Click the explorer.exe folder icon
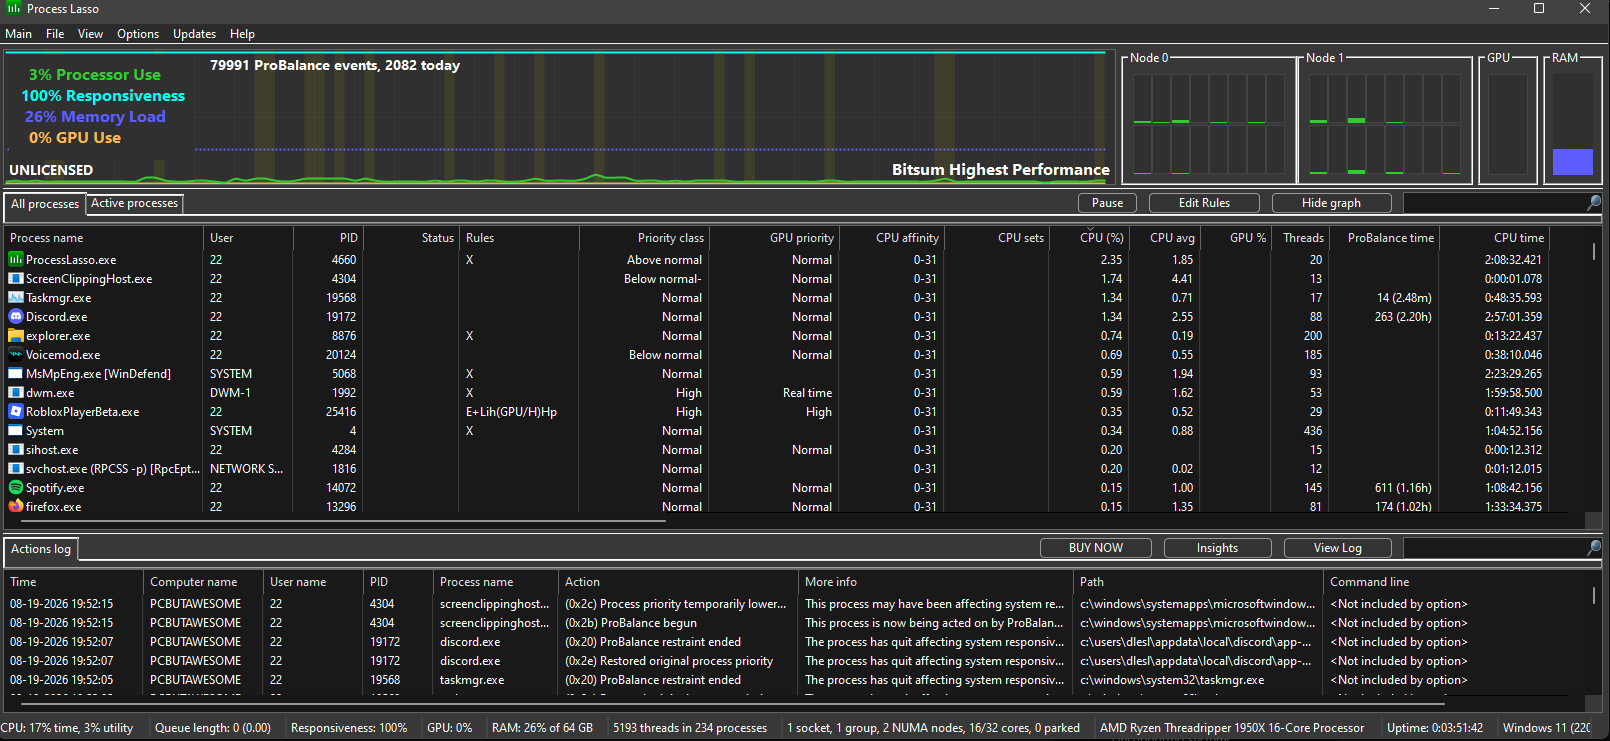 click(16, 336)
